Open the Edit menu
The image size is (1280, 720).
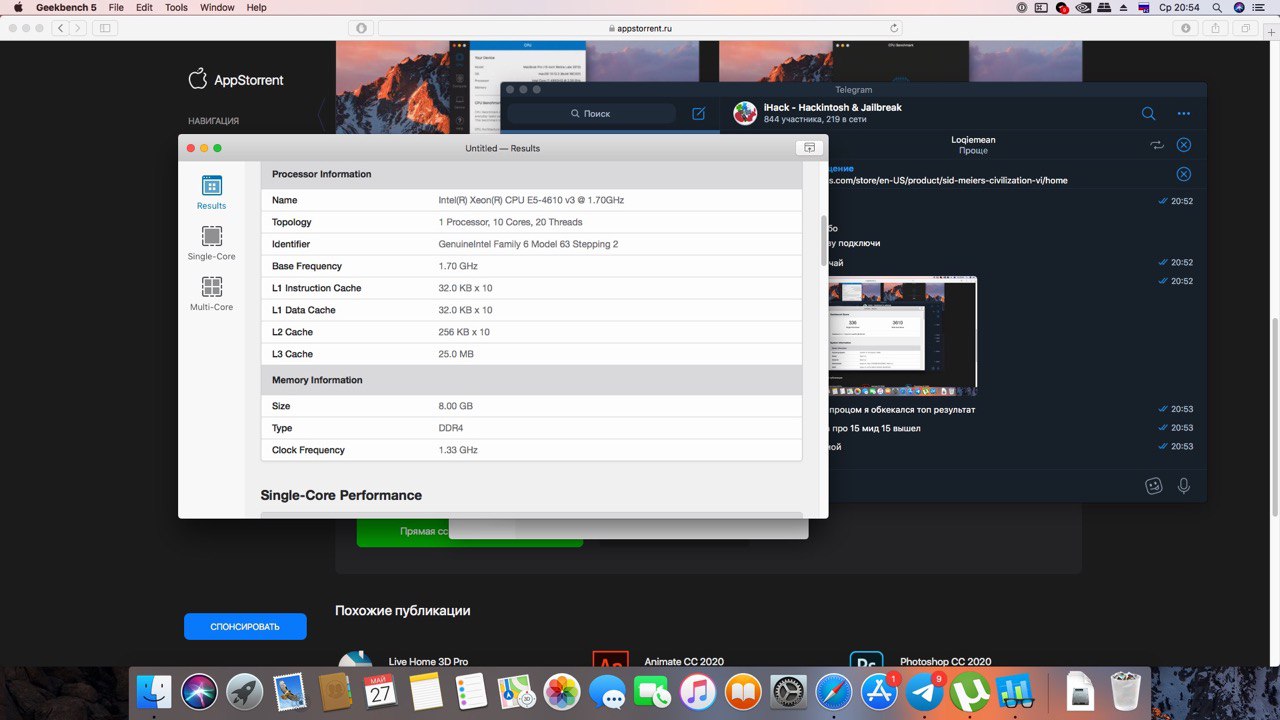click(145, 7)
